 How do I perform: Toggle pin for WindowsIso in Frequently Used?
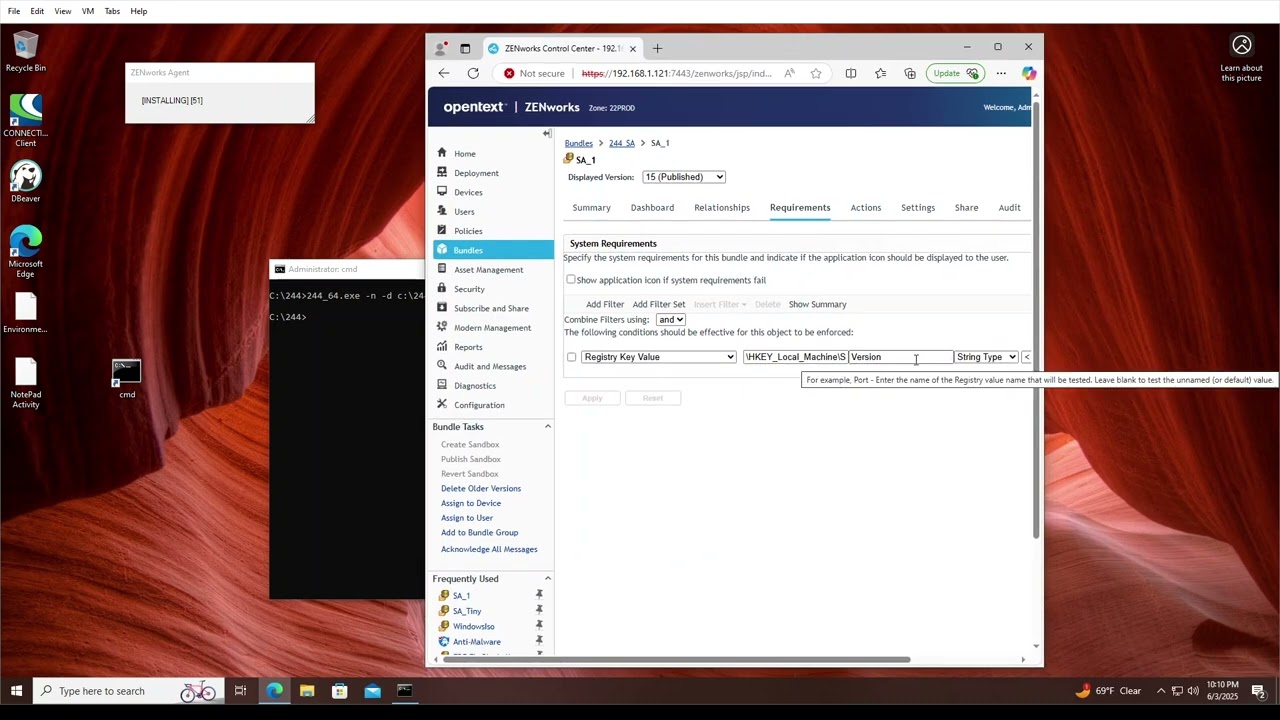point(539,626)
